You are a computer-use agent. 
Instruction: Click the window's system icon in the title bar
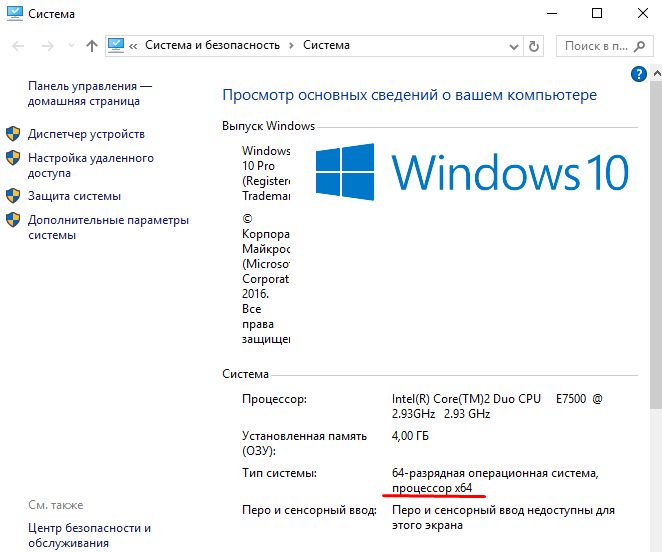[15, 14]
